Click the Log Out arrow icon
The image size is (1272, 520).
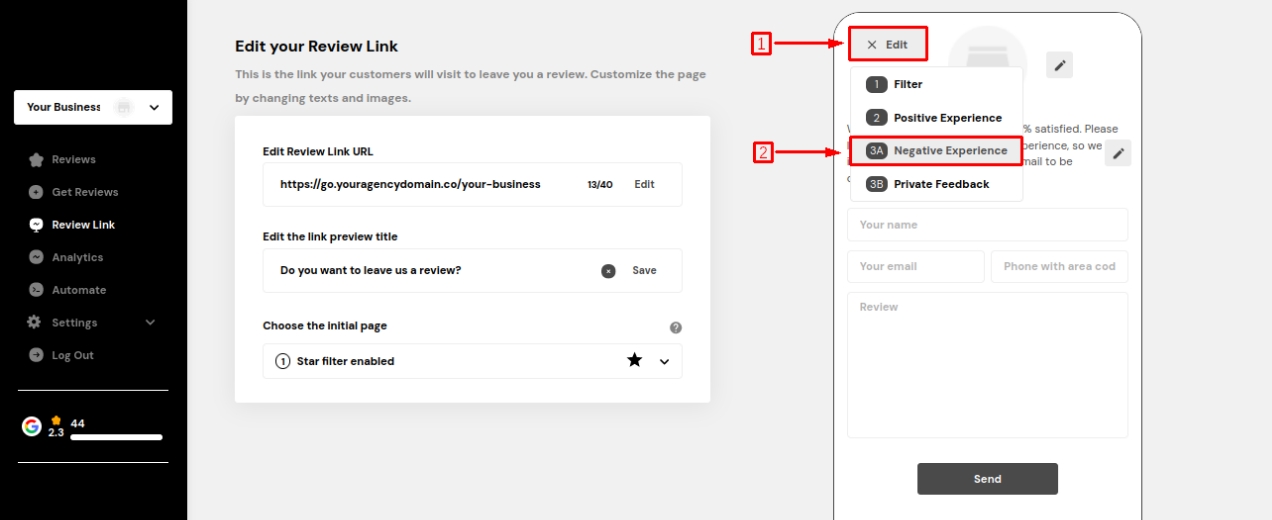pos(36,355)
